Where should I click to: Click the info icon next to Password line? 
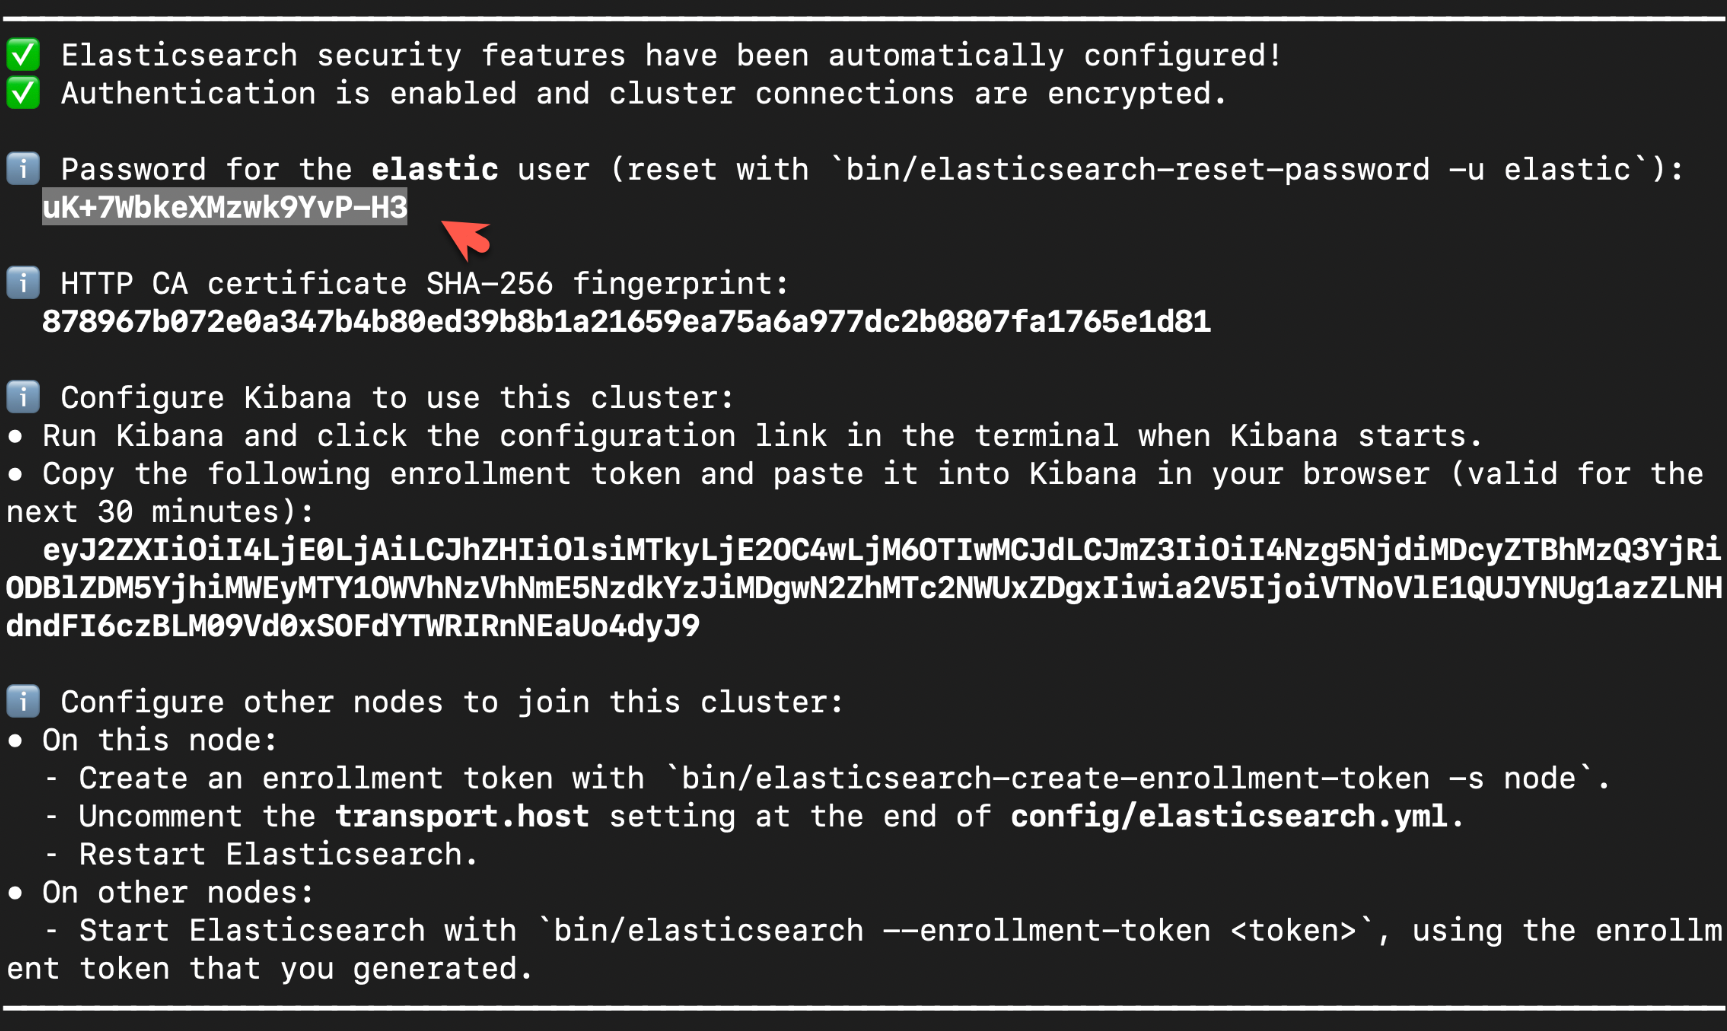click(x=23, y=168)
